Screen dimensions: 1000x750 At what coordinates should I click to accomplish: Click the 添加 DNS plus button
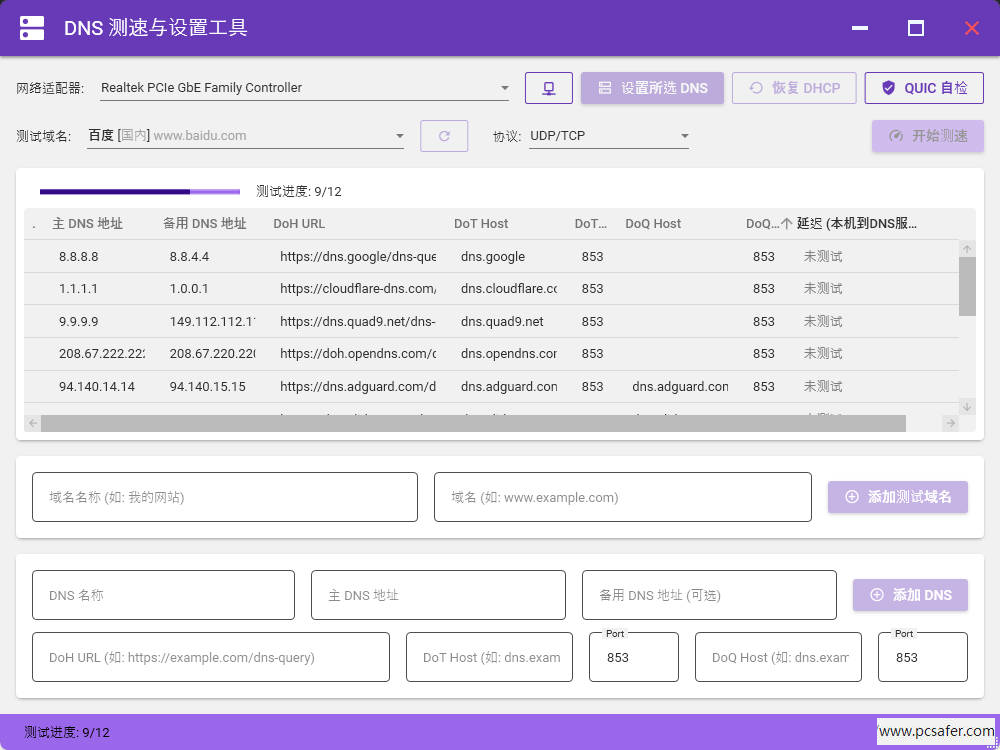[910, 595]
